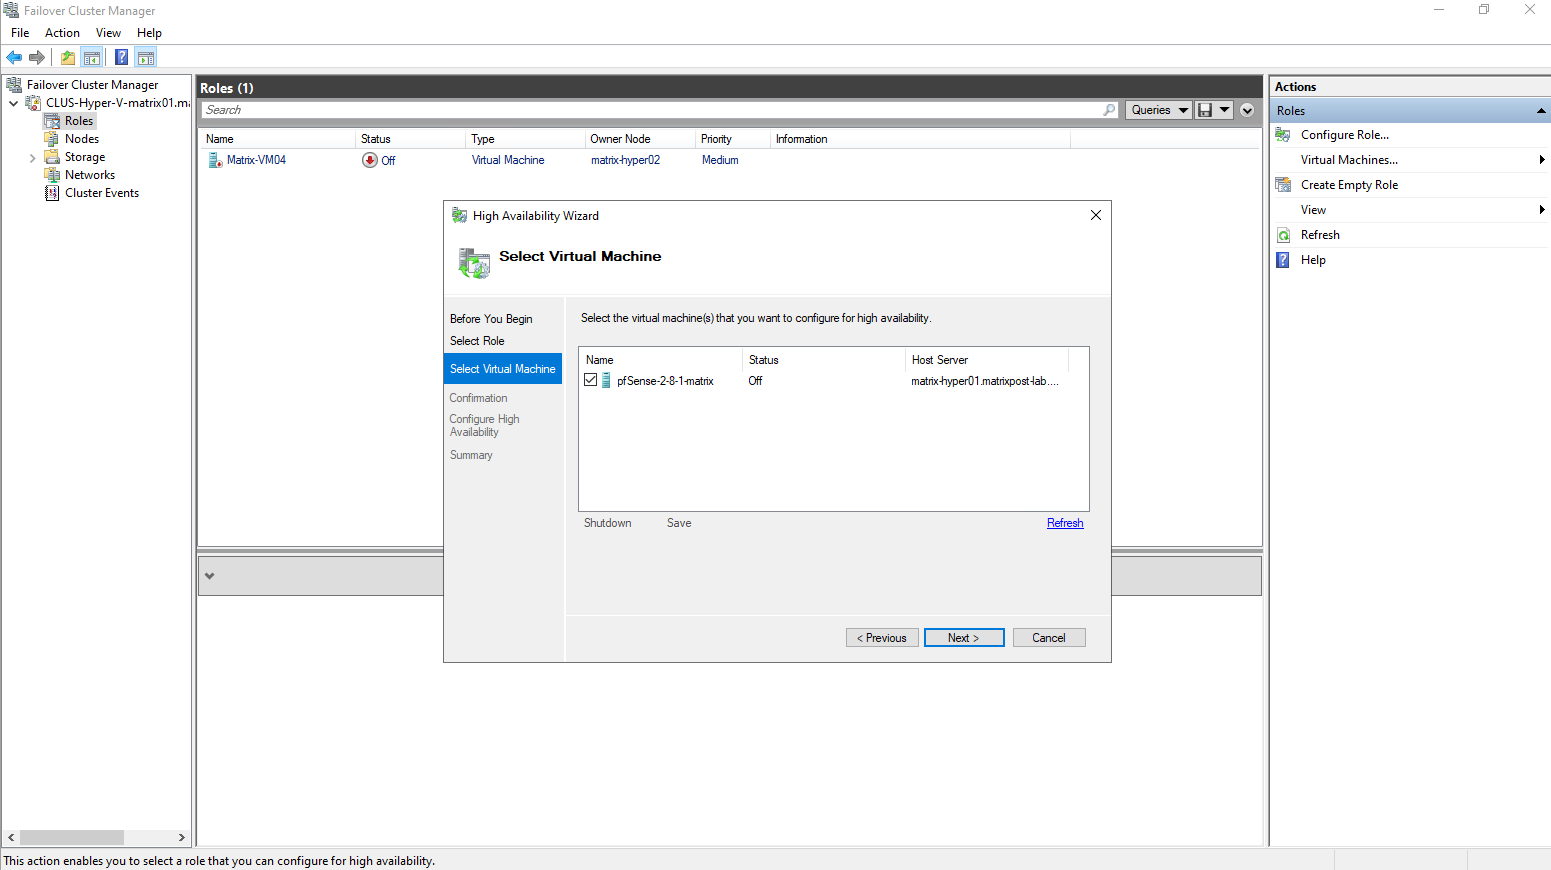
Task: Click the Refresh icon in Actions pane
Action: pos(1283,235)
